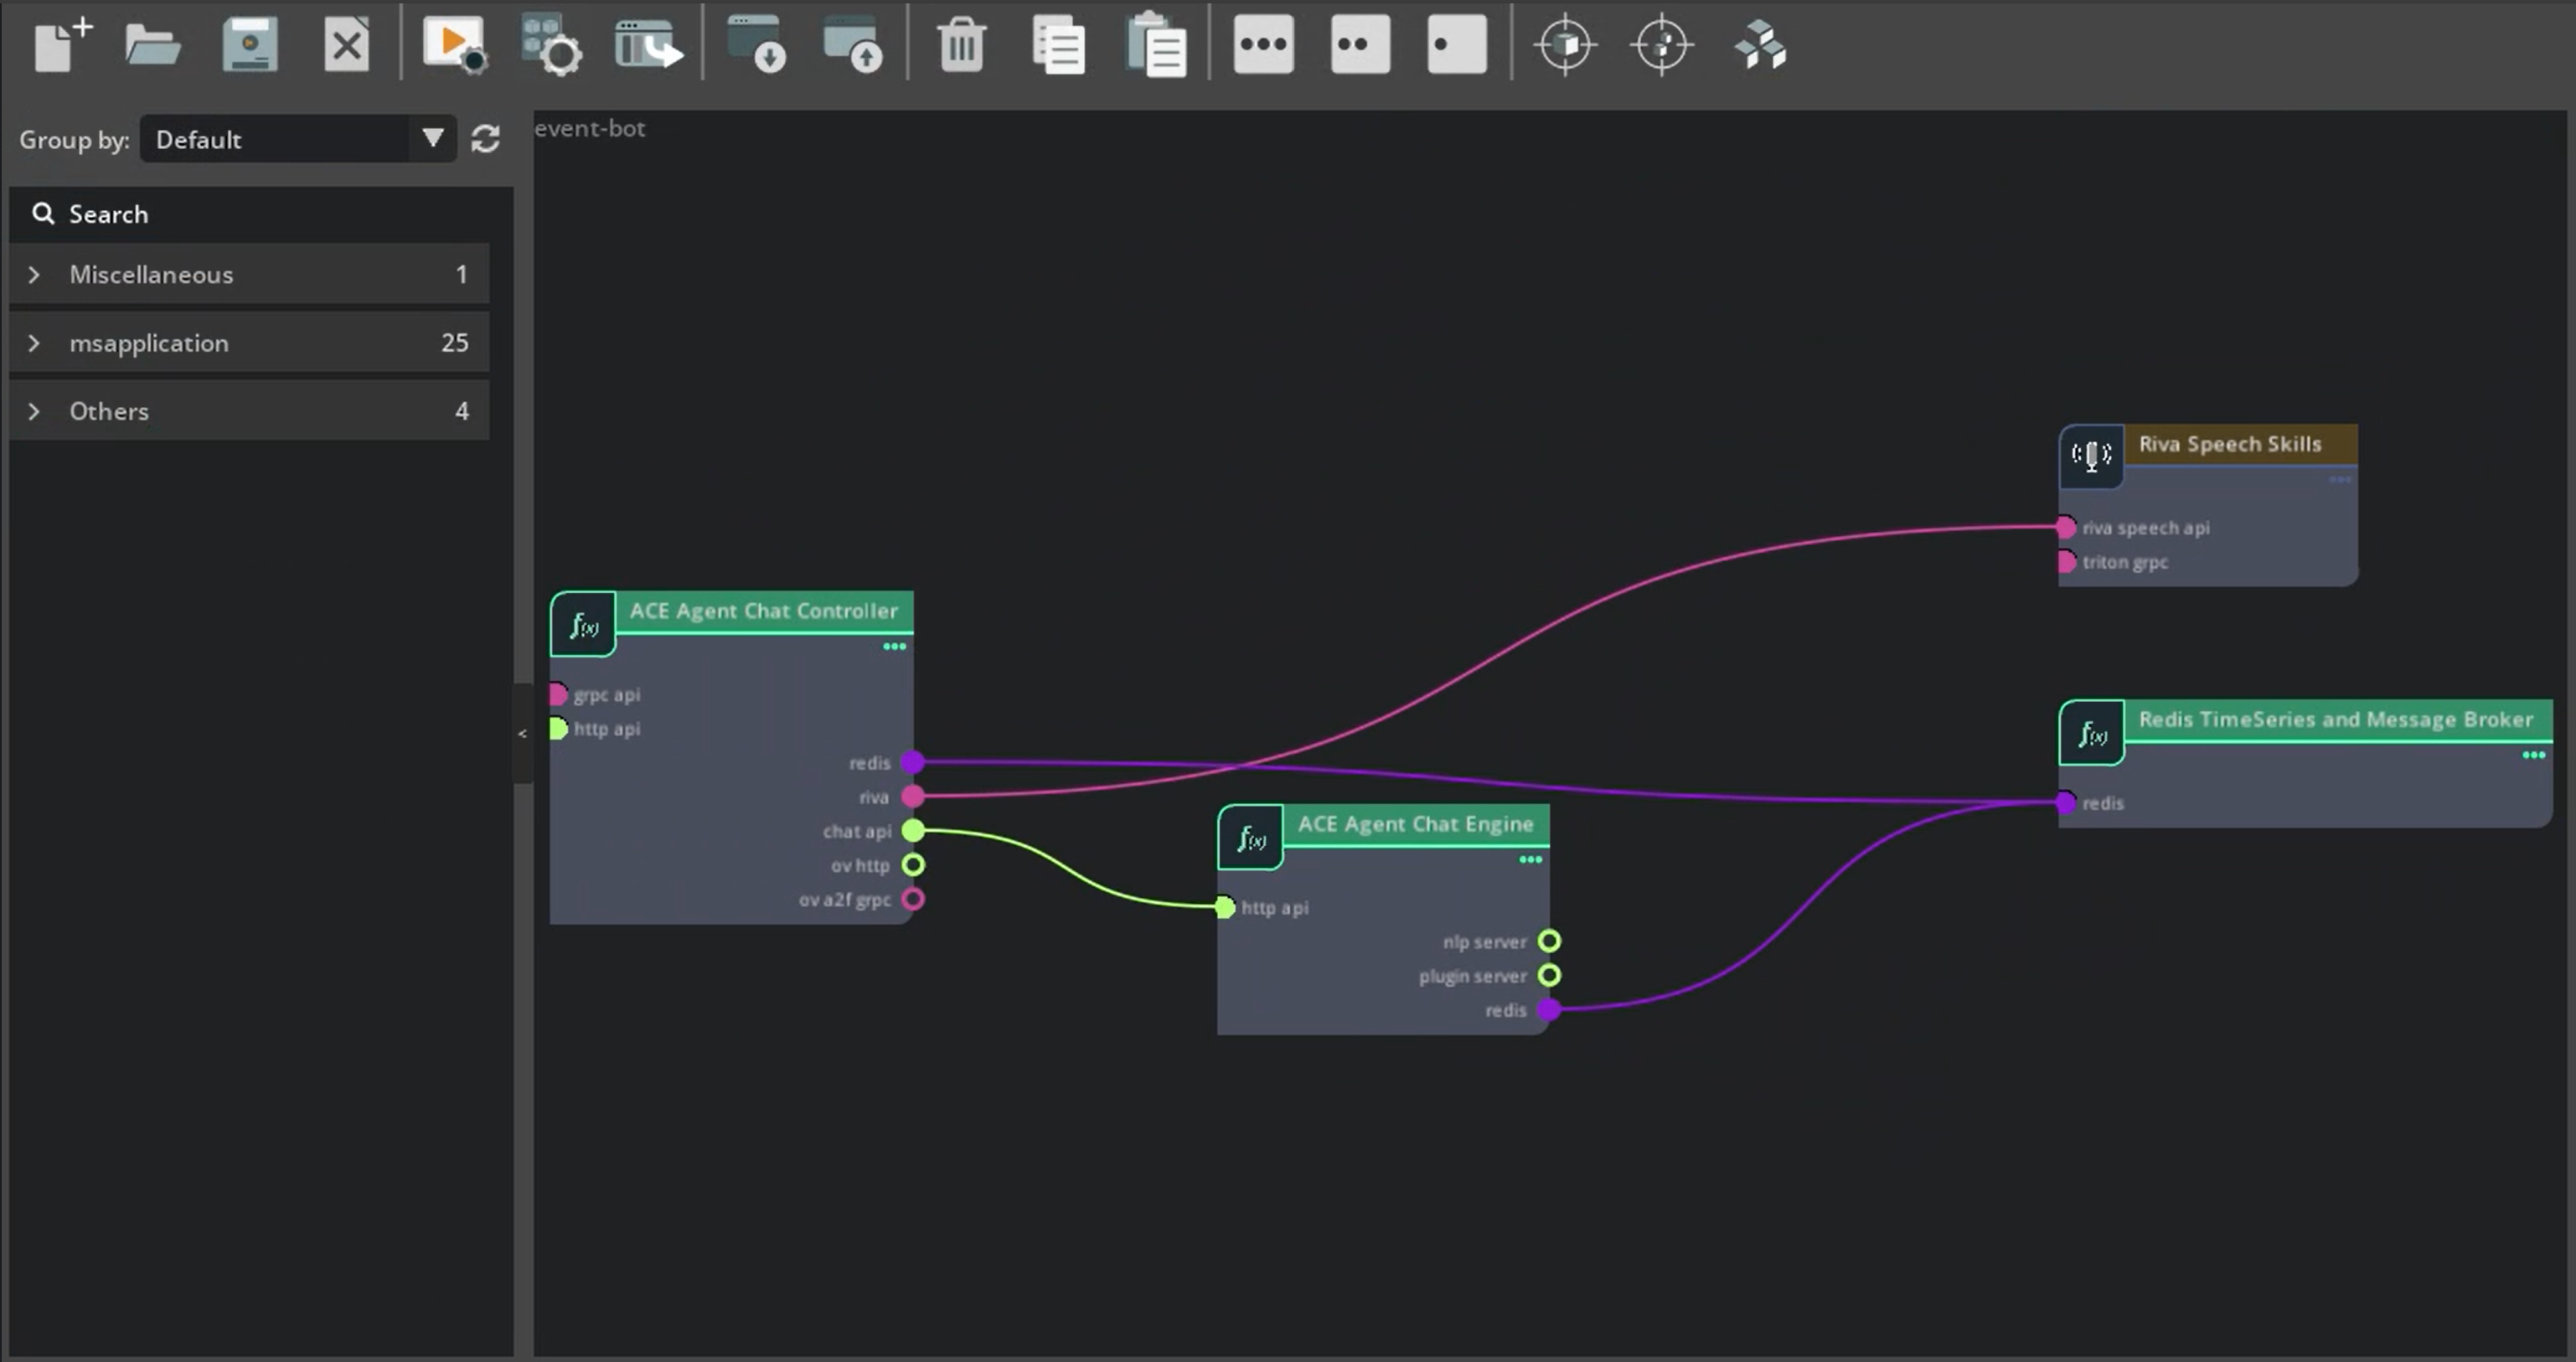Click the redis port on Chat Engine
2576x1362 pixels.
(x=1549, y=1010)
